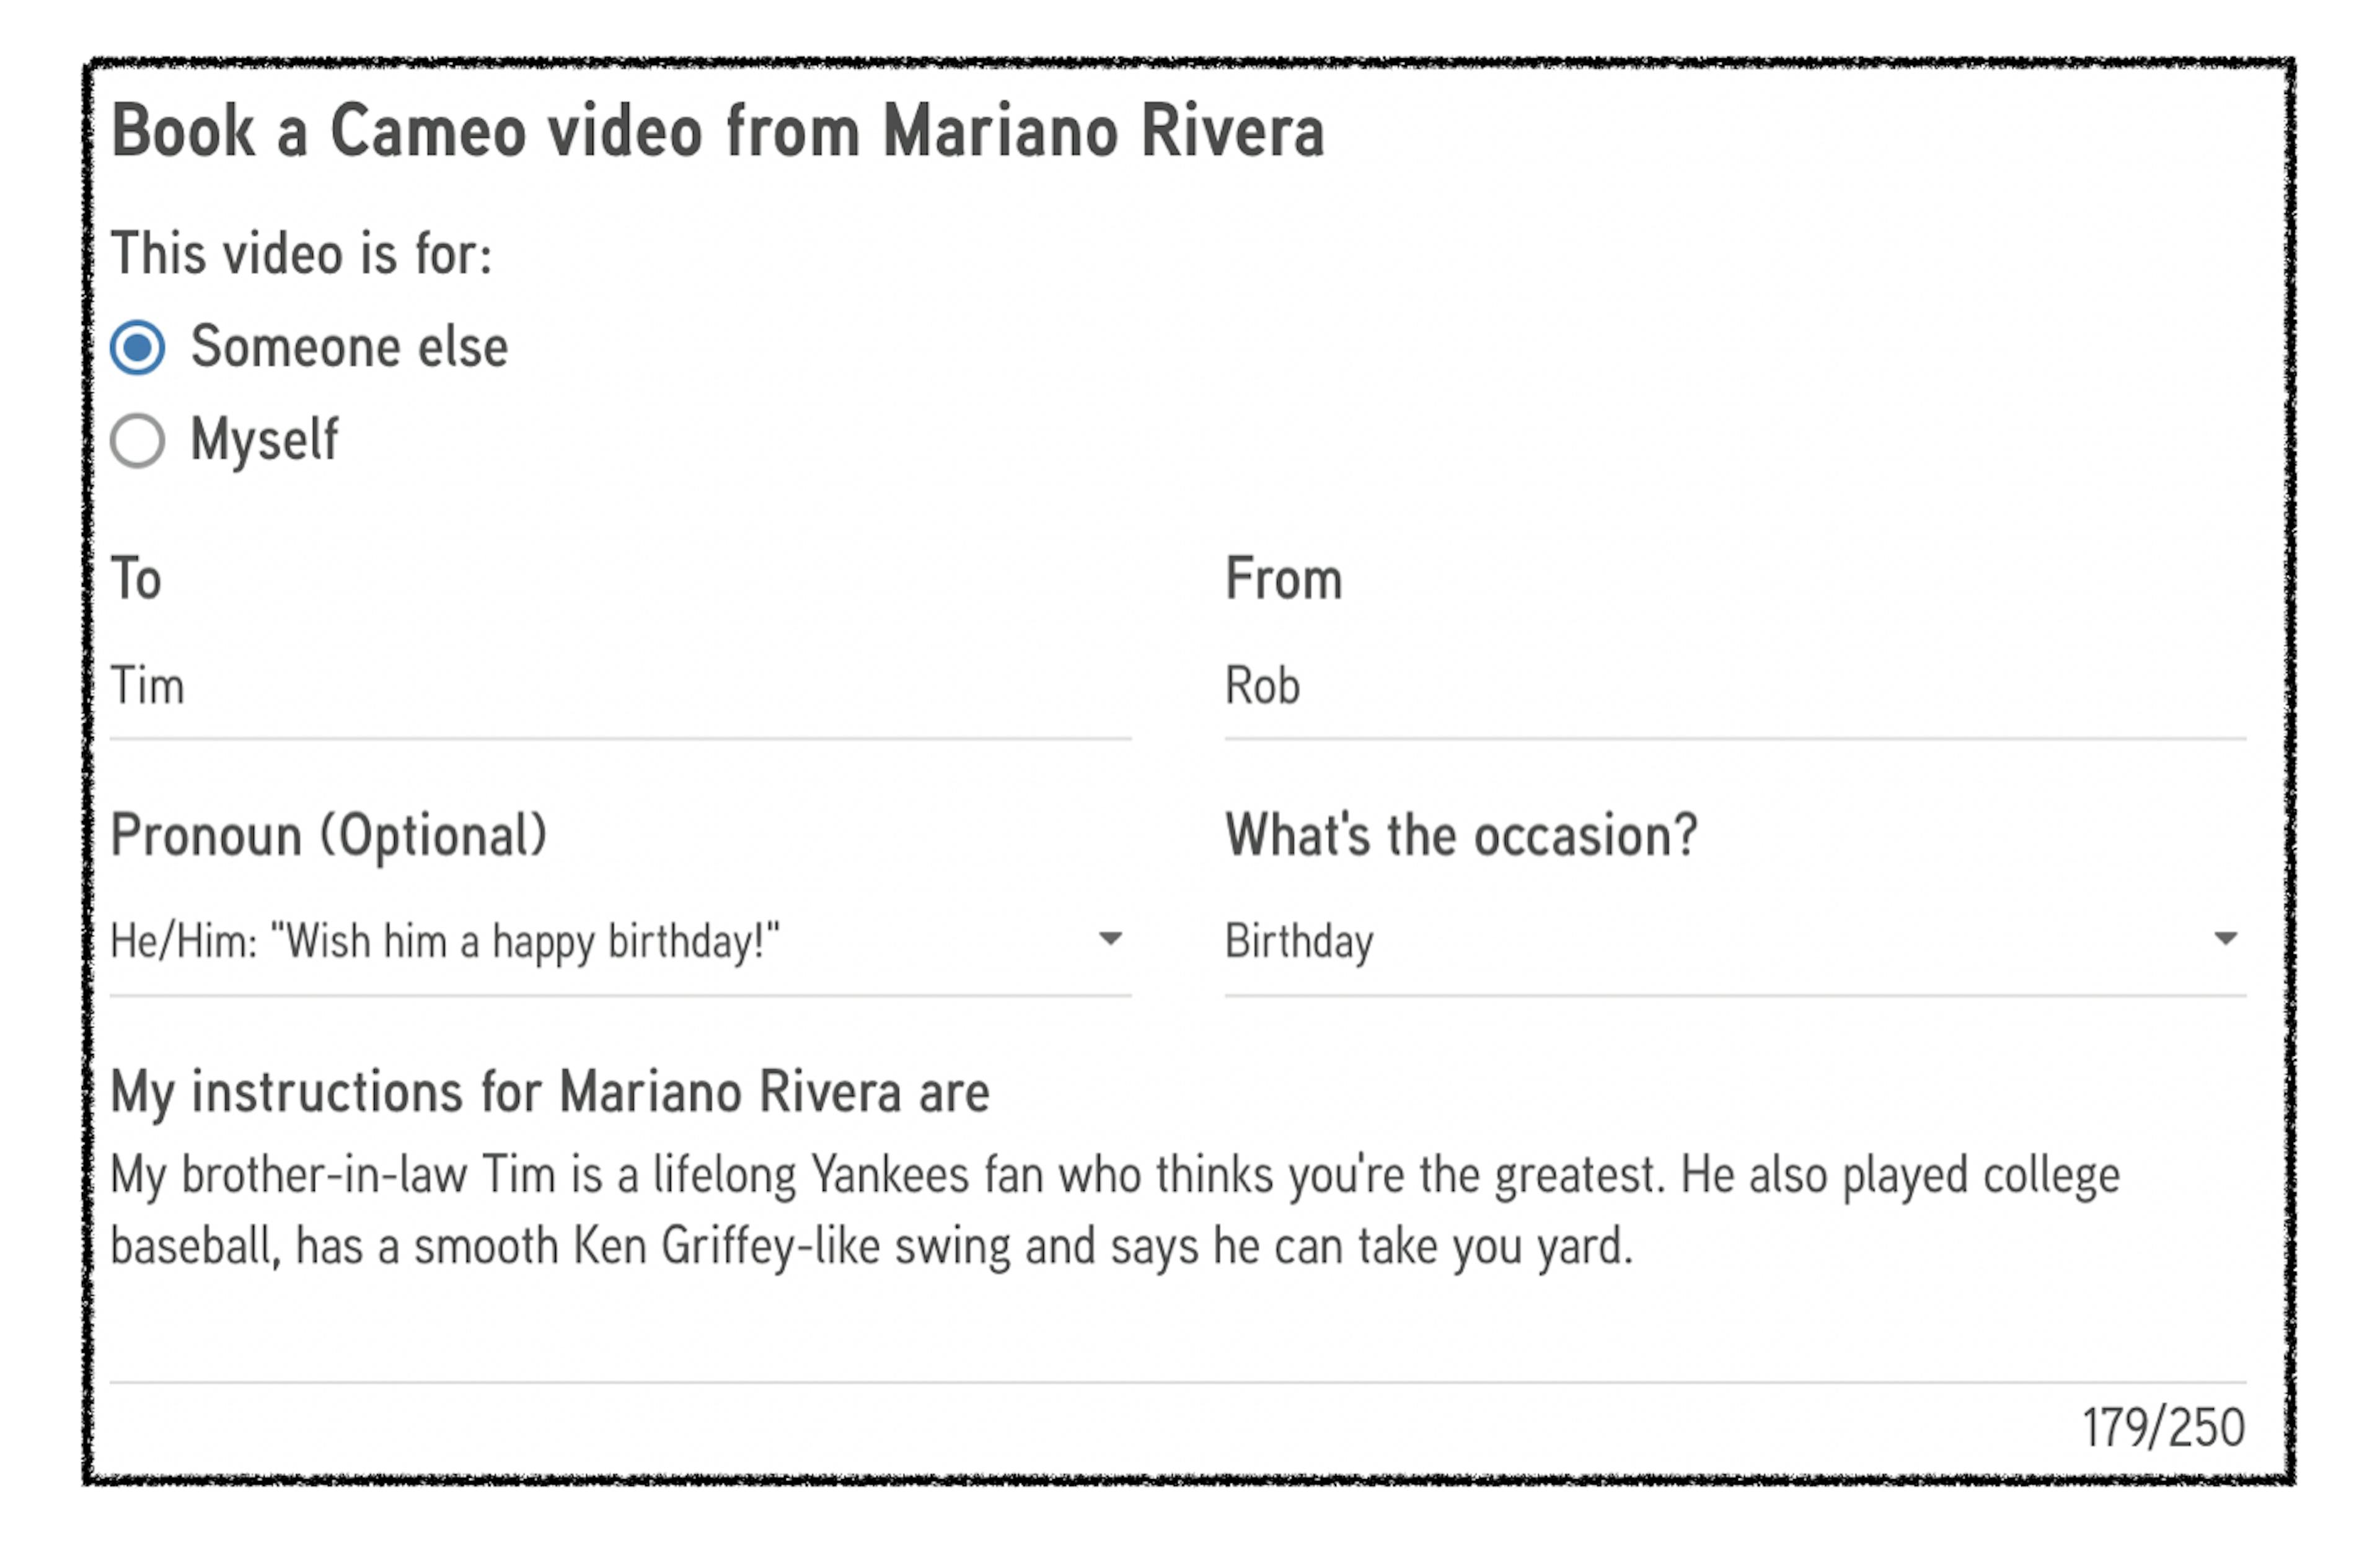Click the Pronoun (Optional) label

[x=329, y=835]
